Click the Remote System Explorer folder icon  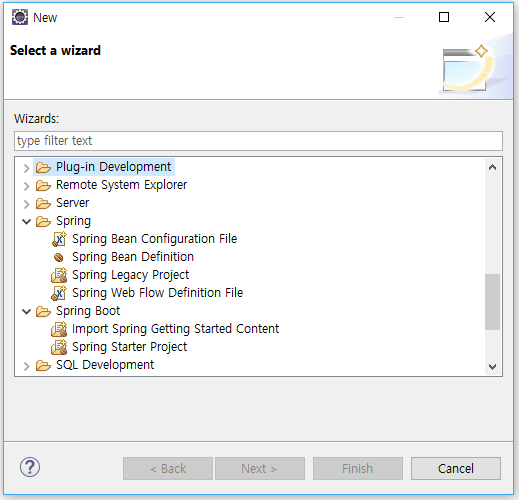43,185
